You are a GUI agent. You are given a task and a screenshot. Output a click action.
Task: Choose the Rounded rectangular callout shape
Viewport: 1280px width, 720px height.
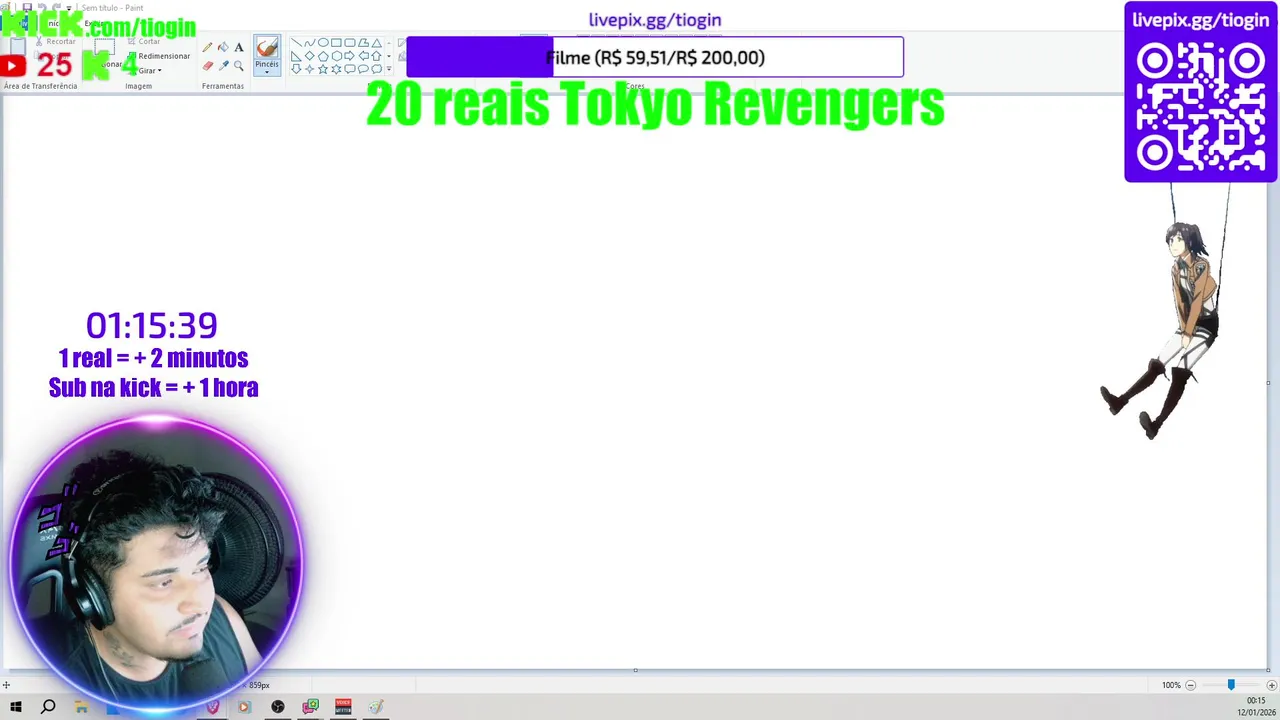click(x=350, y=69)
